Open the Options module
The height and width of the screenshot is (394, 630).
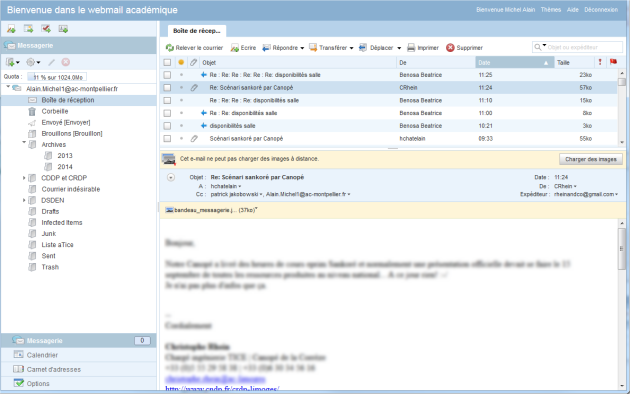(78, 384)
